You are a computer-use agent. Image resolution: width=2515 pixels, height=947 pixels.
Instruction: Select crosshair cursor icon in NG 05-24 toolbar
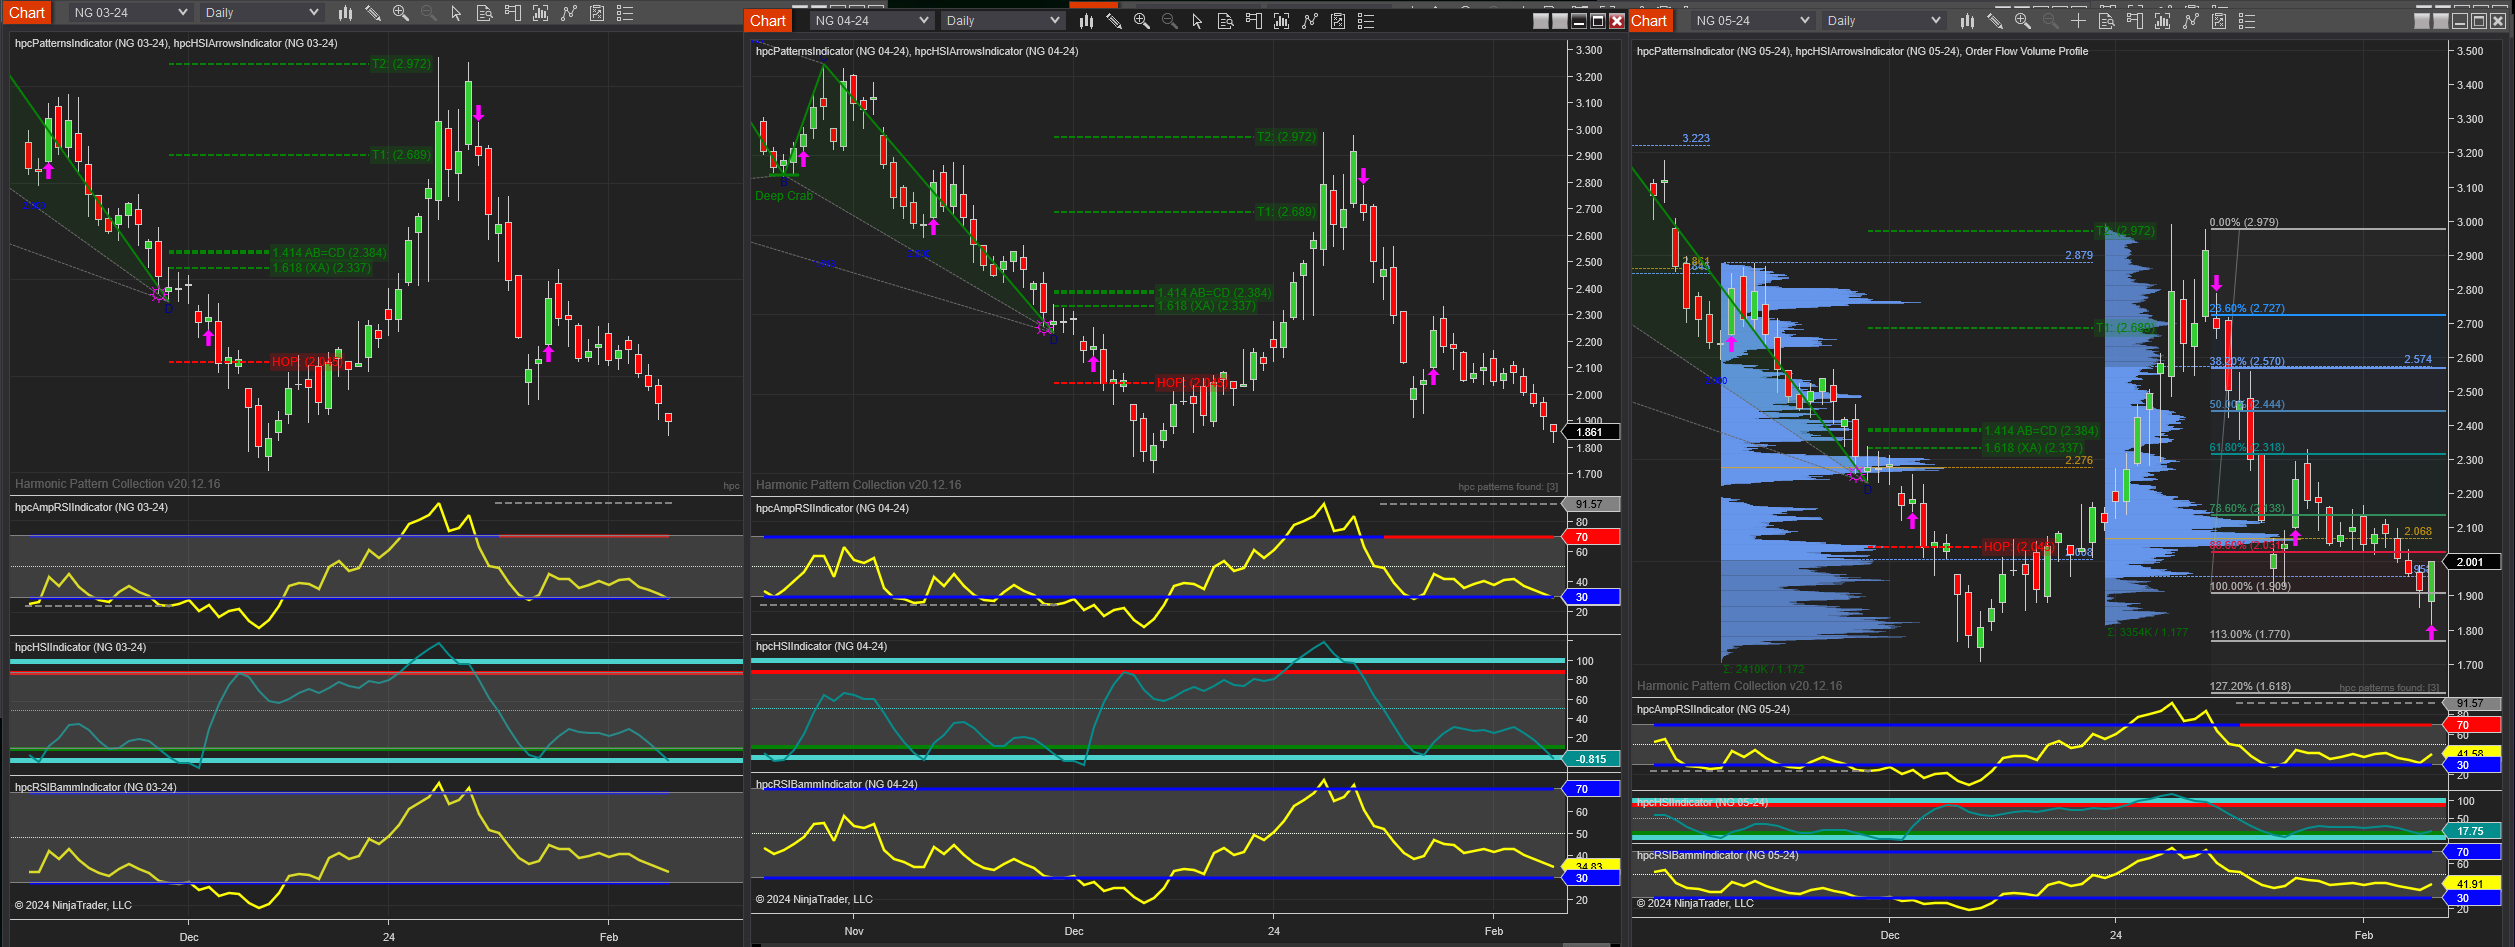click(2078, 21)
